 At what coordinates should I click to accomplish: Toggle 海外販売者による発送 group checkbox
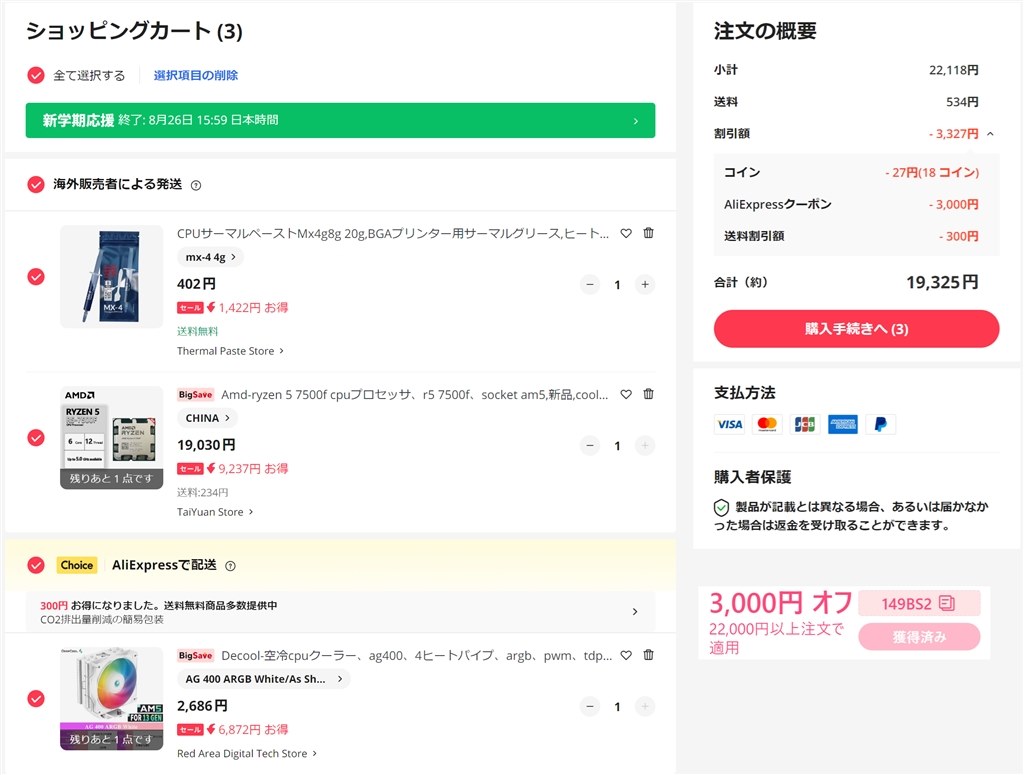[x=36, y=185]
